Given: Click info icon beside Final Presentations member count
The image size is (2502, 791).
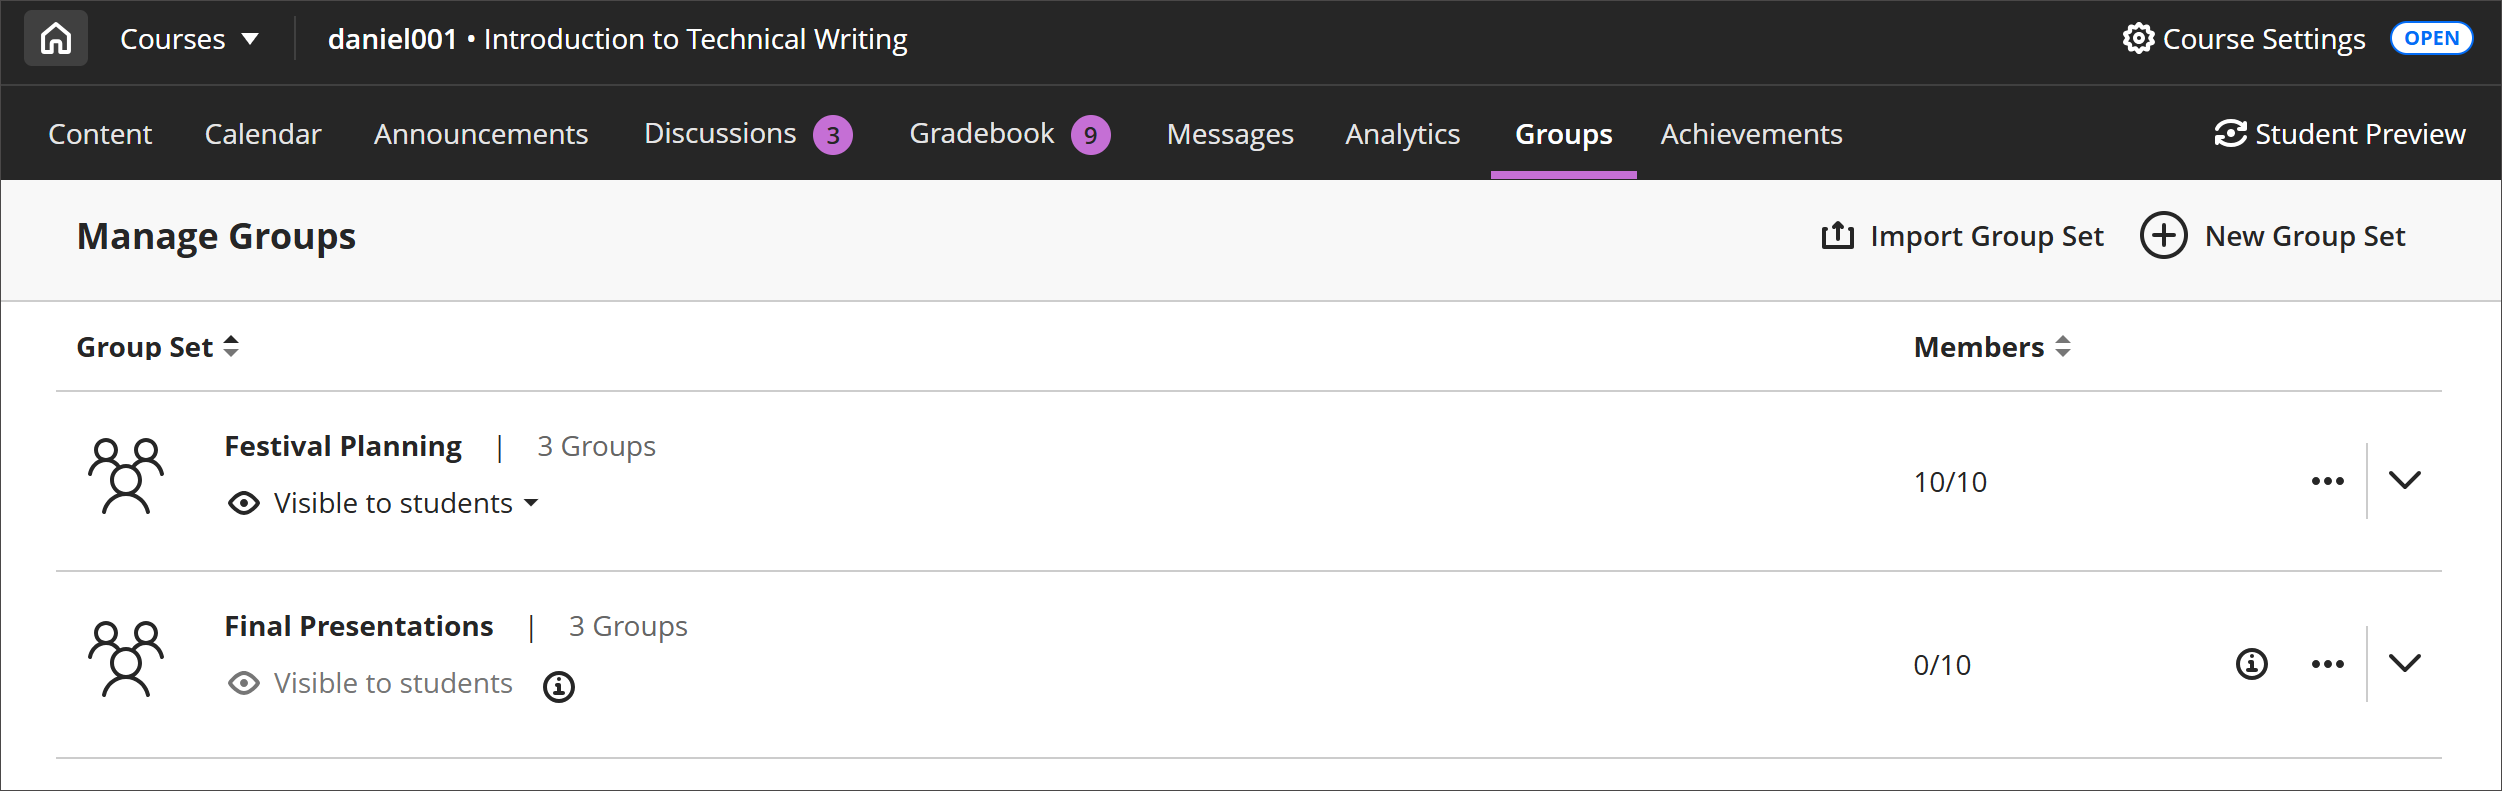Looking at the screenshot, I should pyautogui.click(x=2251, y=664).
